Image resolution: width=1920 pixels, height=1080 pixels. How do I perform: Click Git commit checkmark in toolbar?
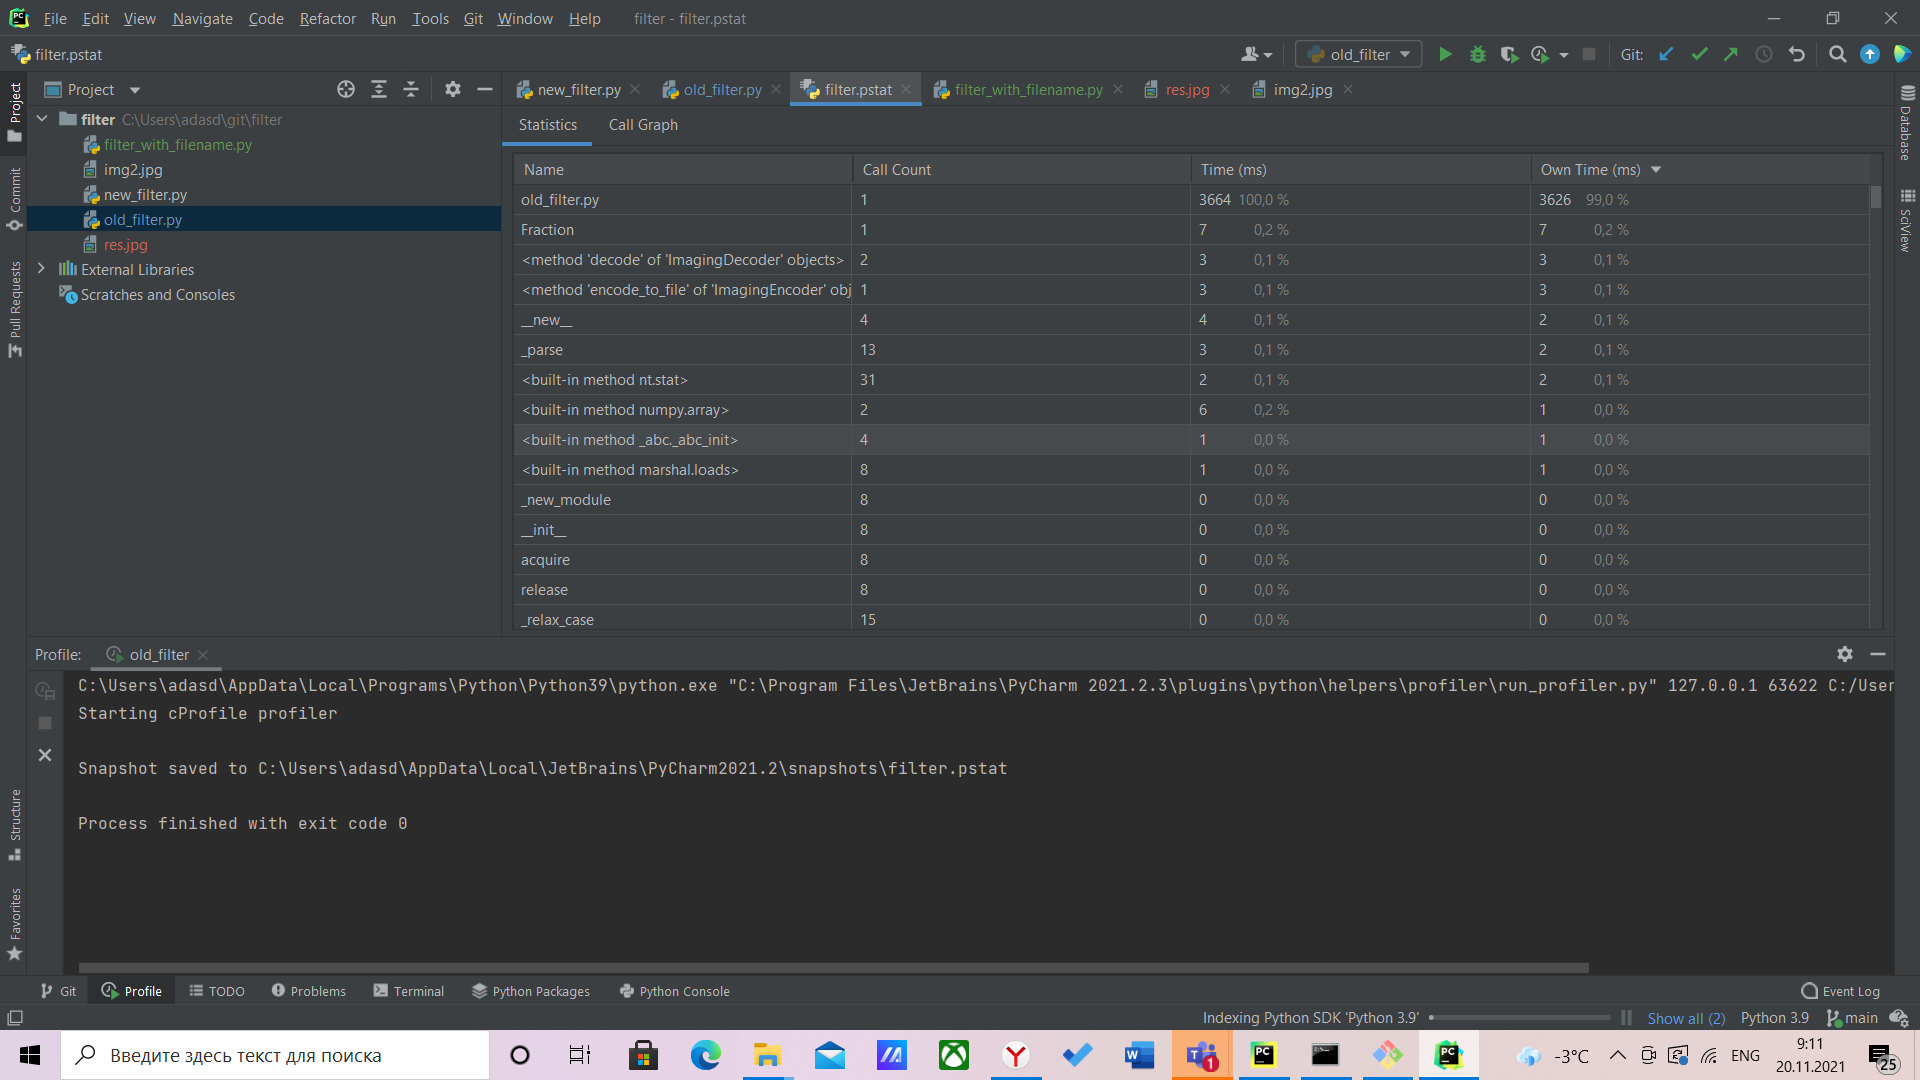pos(1699,54)
